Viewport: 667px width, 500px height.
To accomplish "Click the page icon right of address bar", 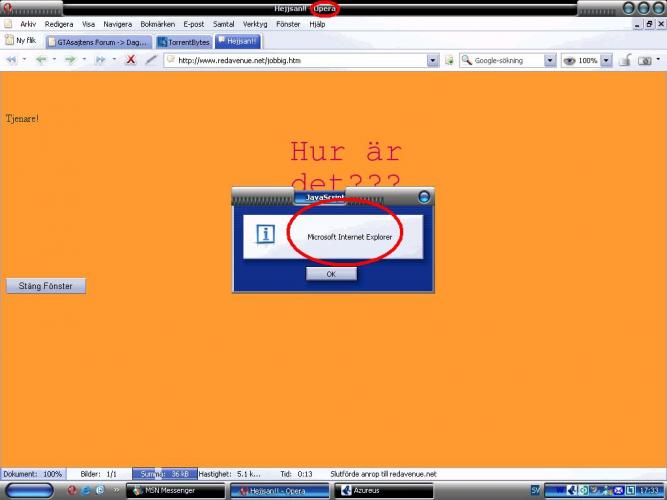I will click(x=449, y=61).
